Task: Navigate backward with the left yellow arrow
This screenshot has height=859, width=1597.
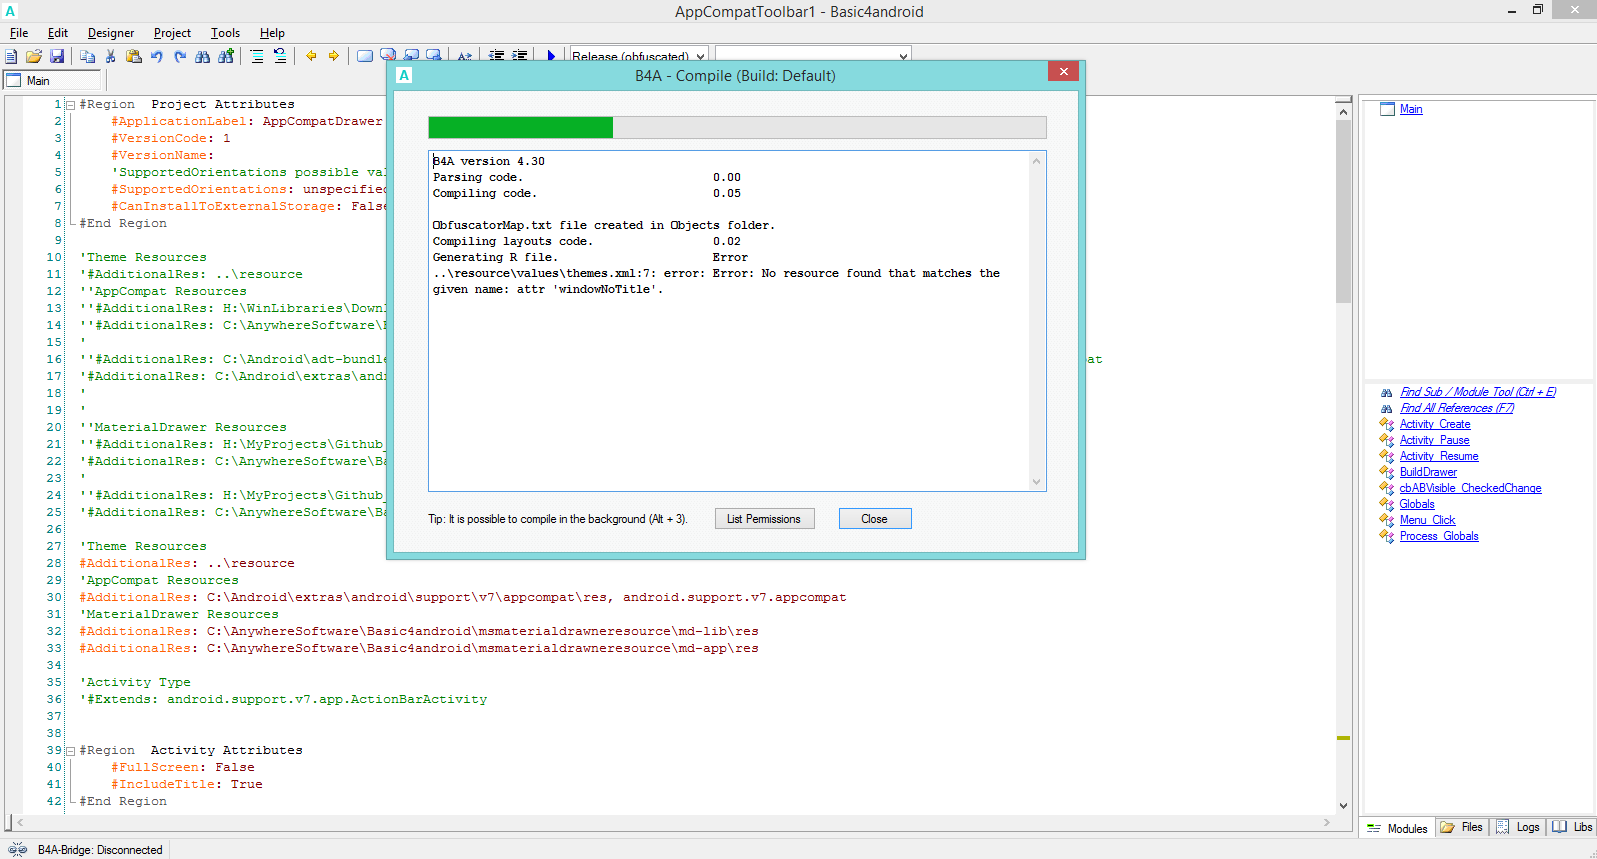Action: point(311,57)
